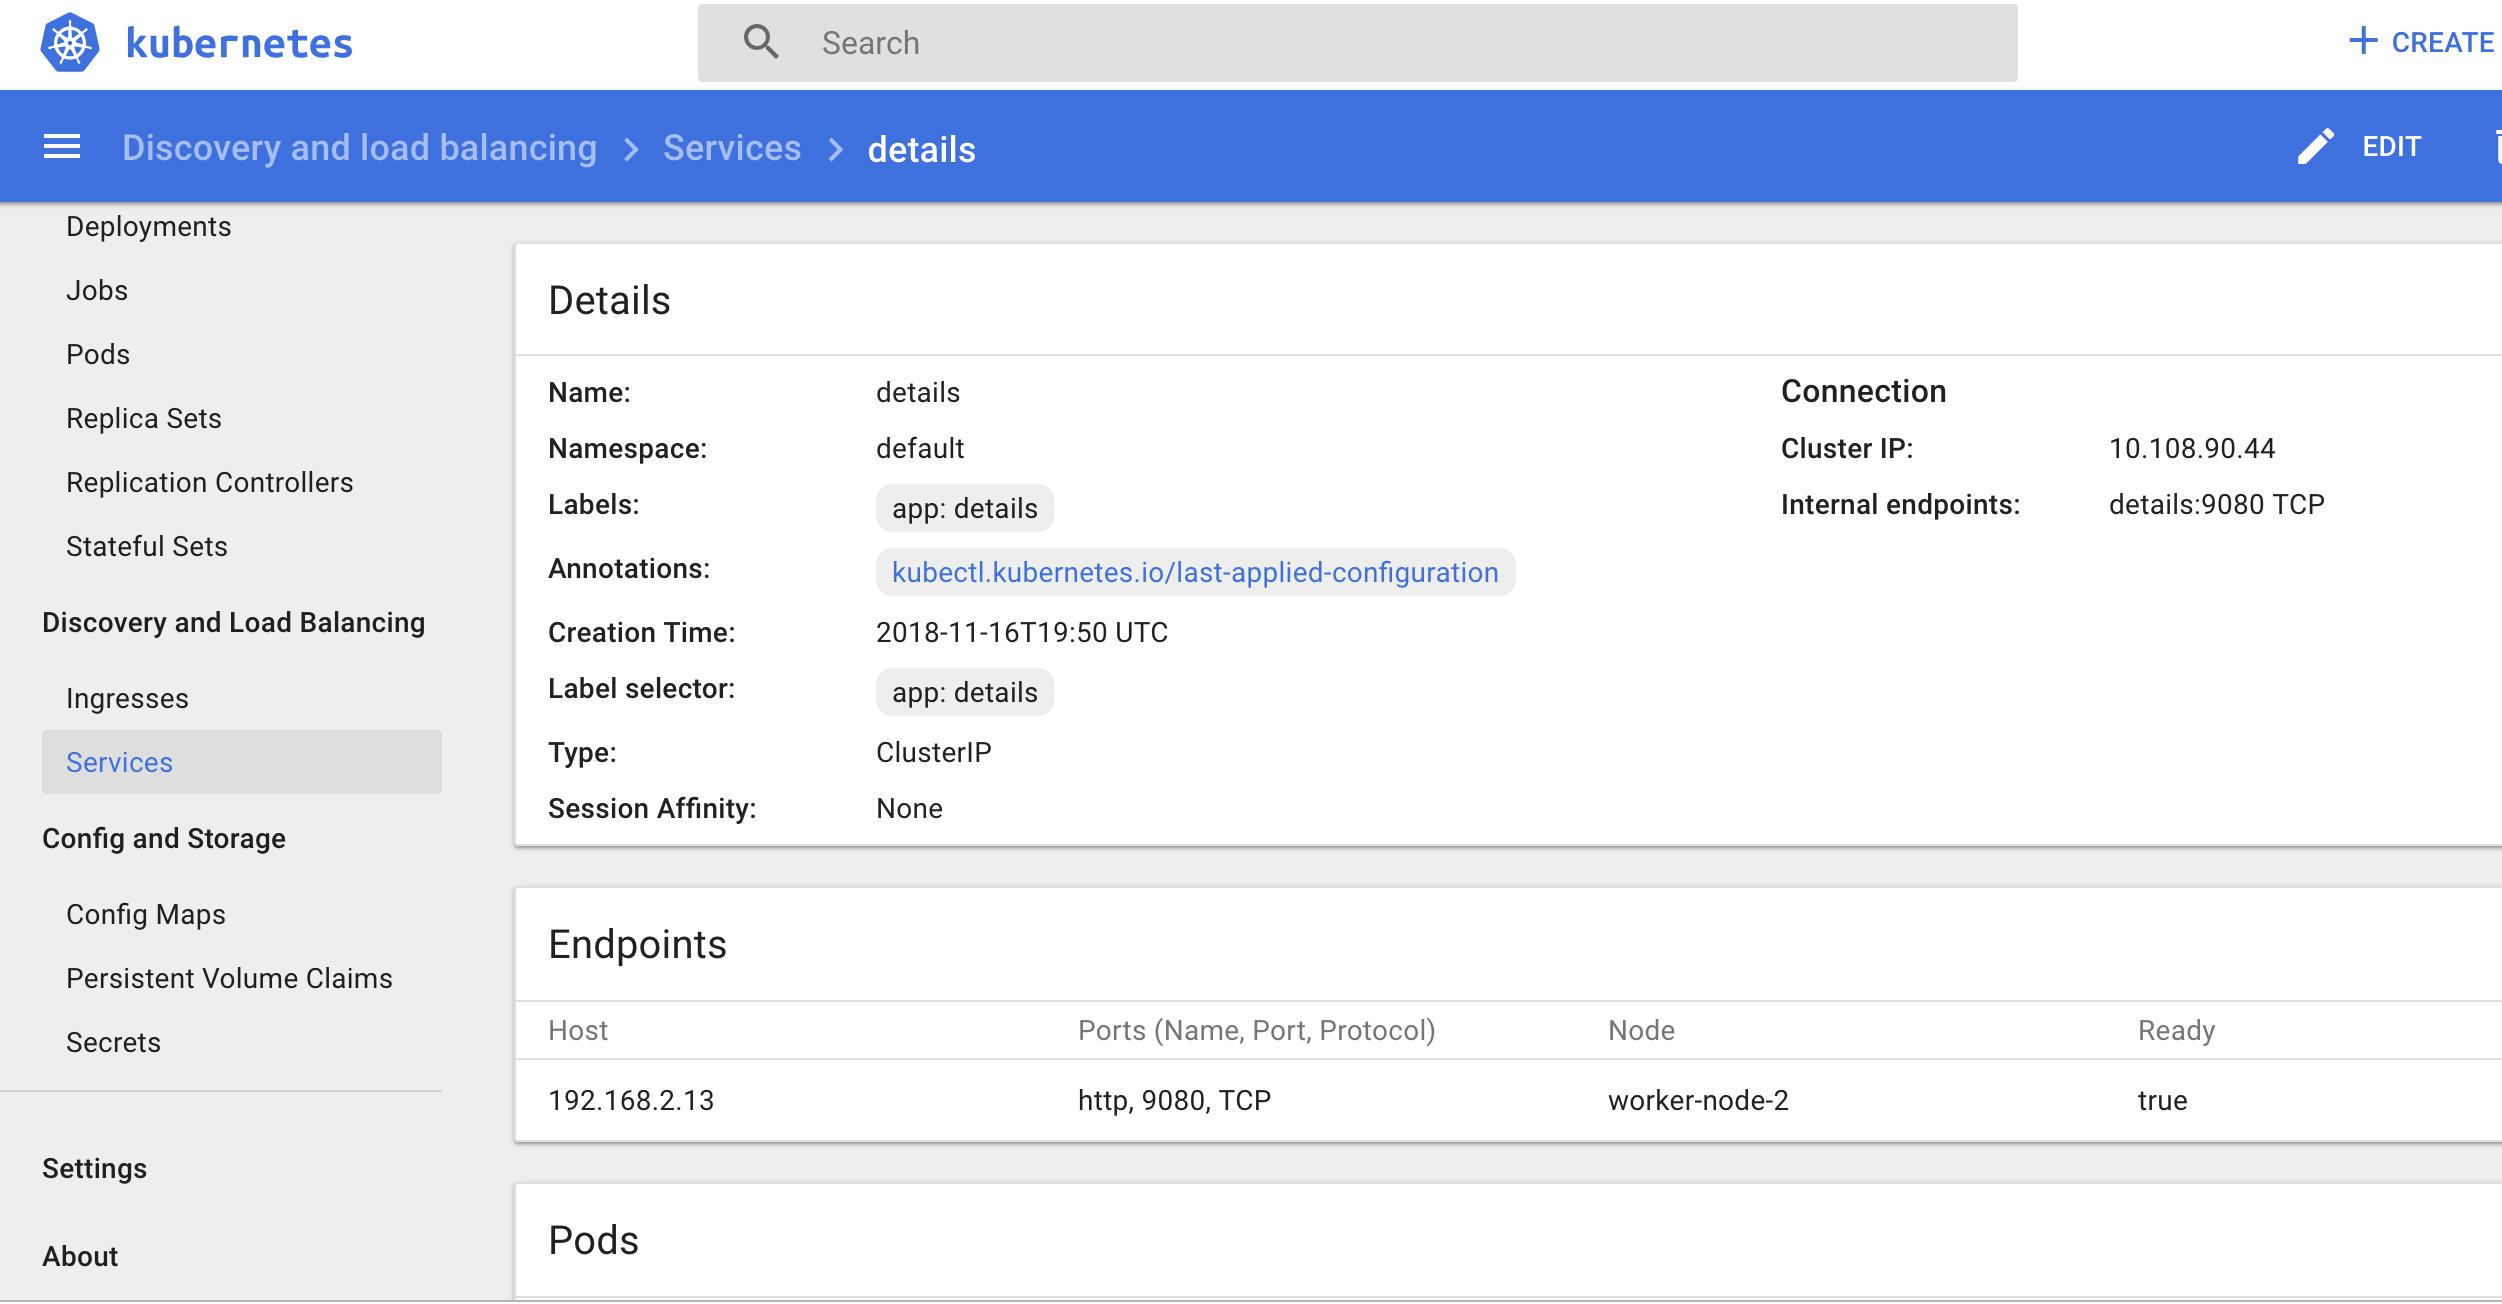Select the Session Affinity None value
Screen dimensions: 2502x1304
[909, 808]
